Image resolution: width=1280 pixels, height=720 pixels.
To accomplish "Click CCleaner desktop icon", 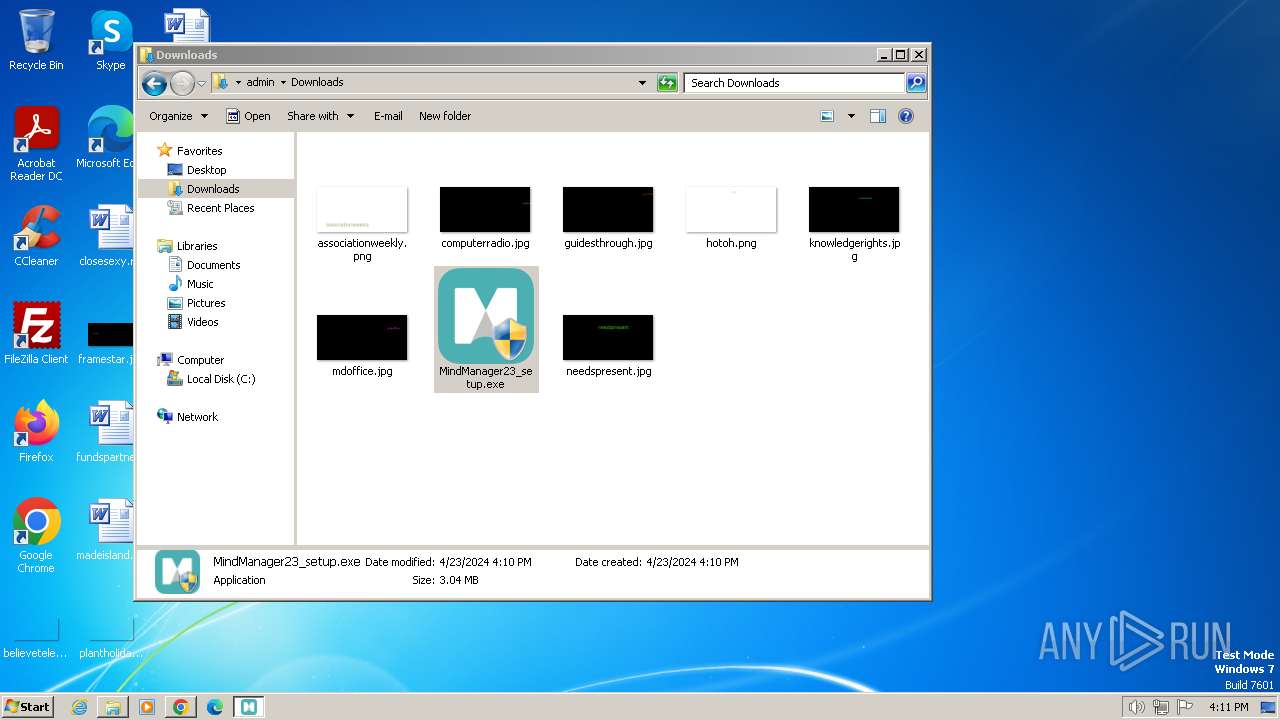I will click(36, 236).
